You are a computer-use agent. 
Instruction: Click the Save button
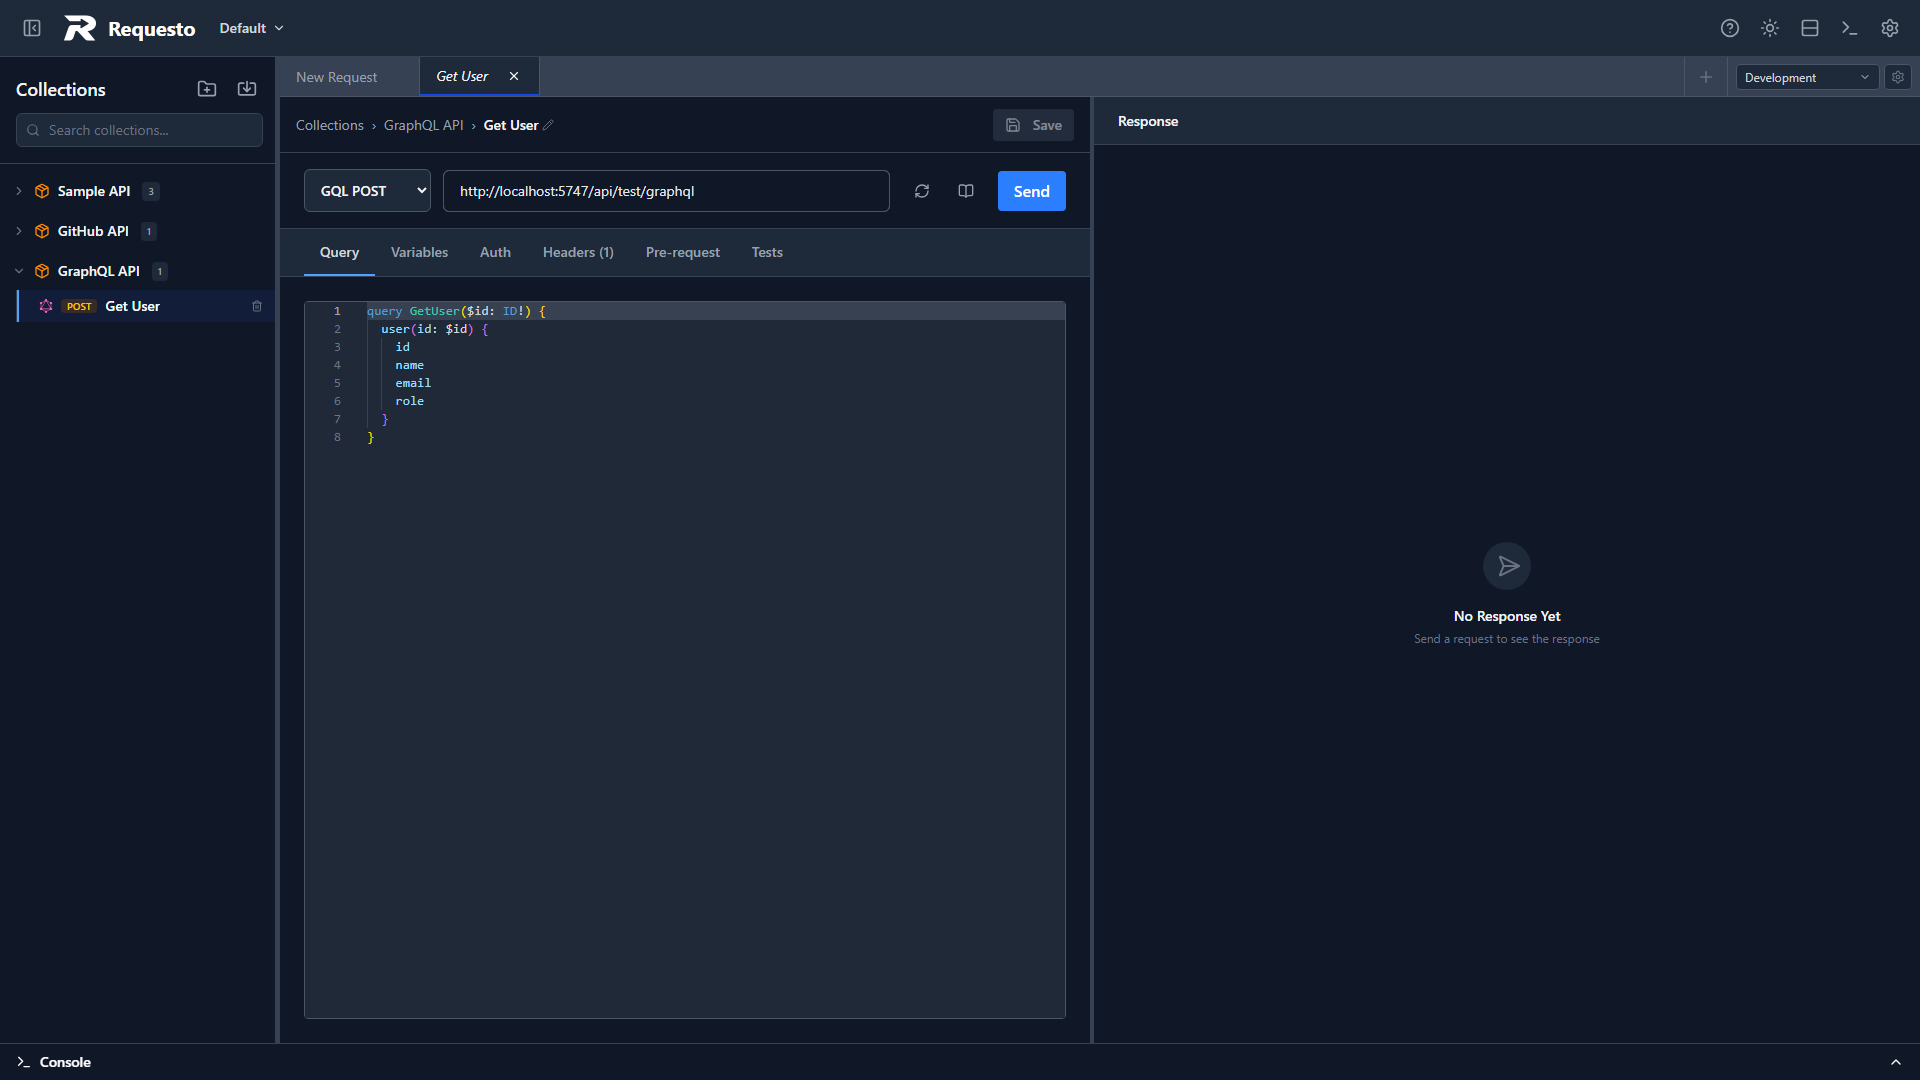[x=1033, y=125]
